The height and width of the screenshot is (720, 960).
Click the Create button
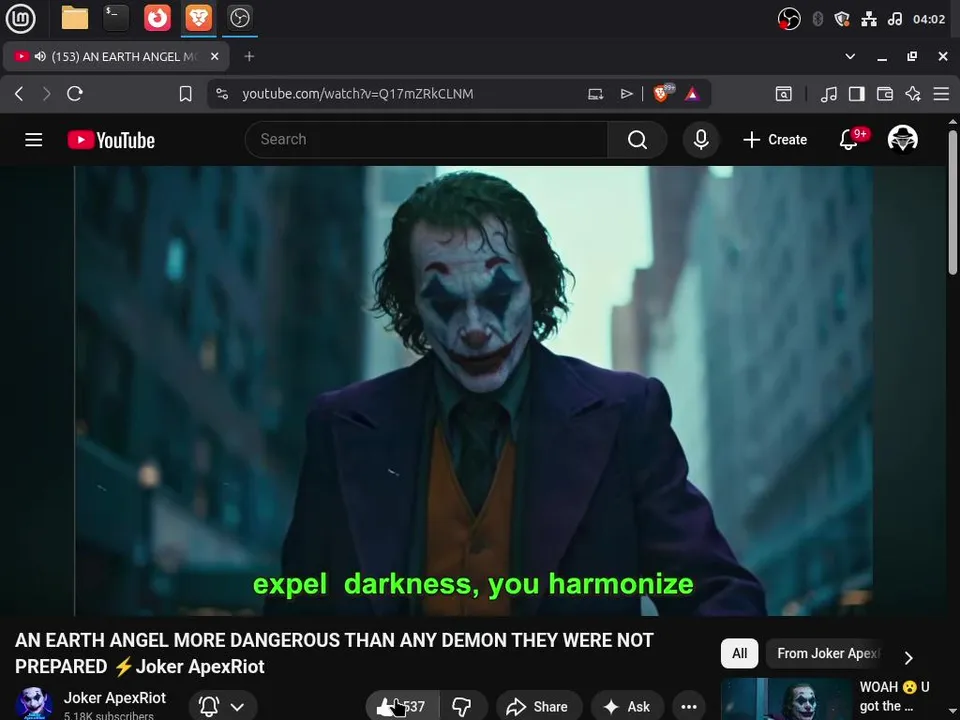[x=774, y=140]
